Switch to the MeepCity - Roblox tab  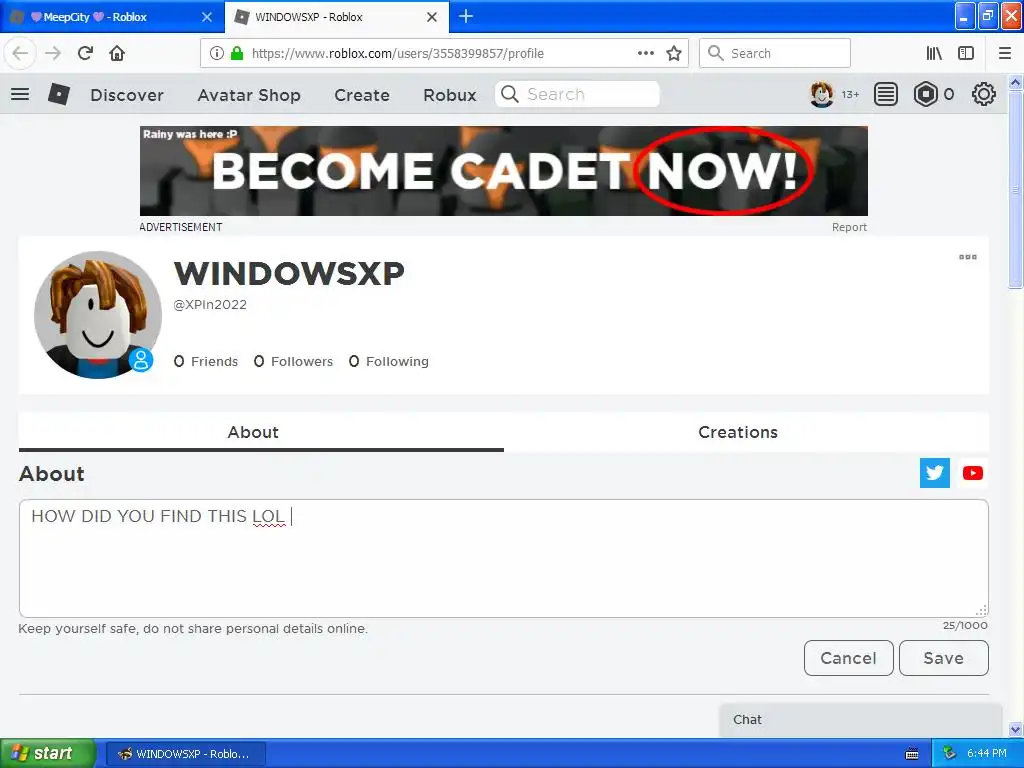click(x=111, y=17)
